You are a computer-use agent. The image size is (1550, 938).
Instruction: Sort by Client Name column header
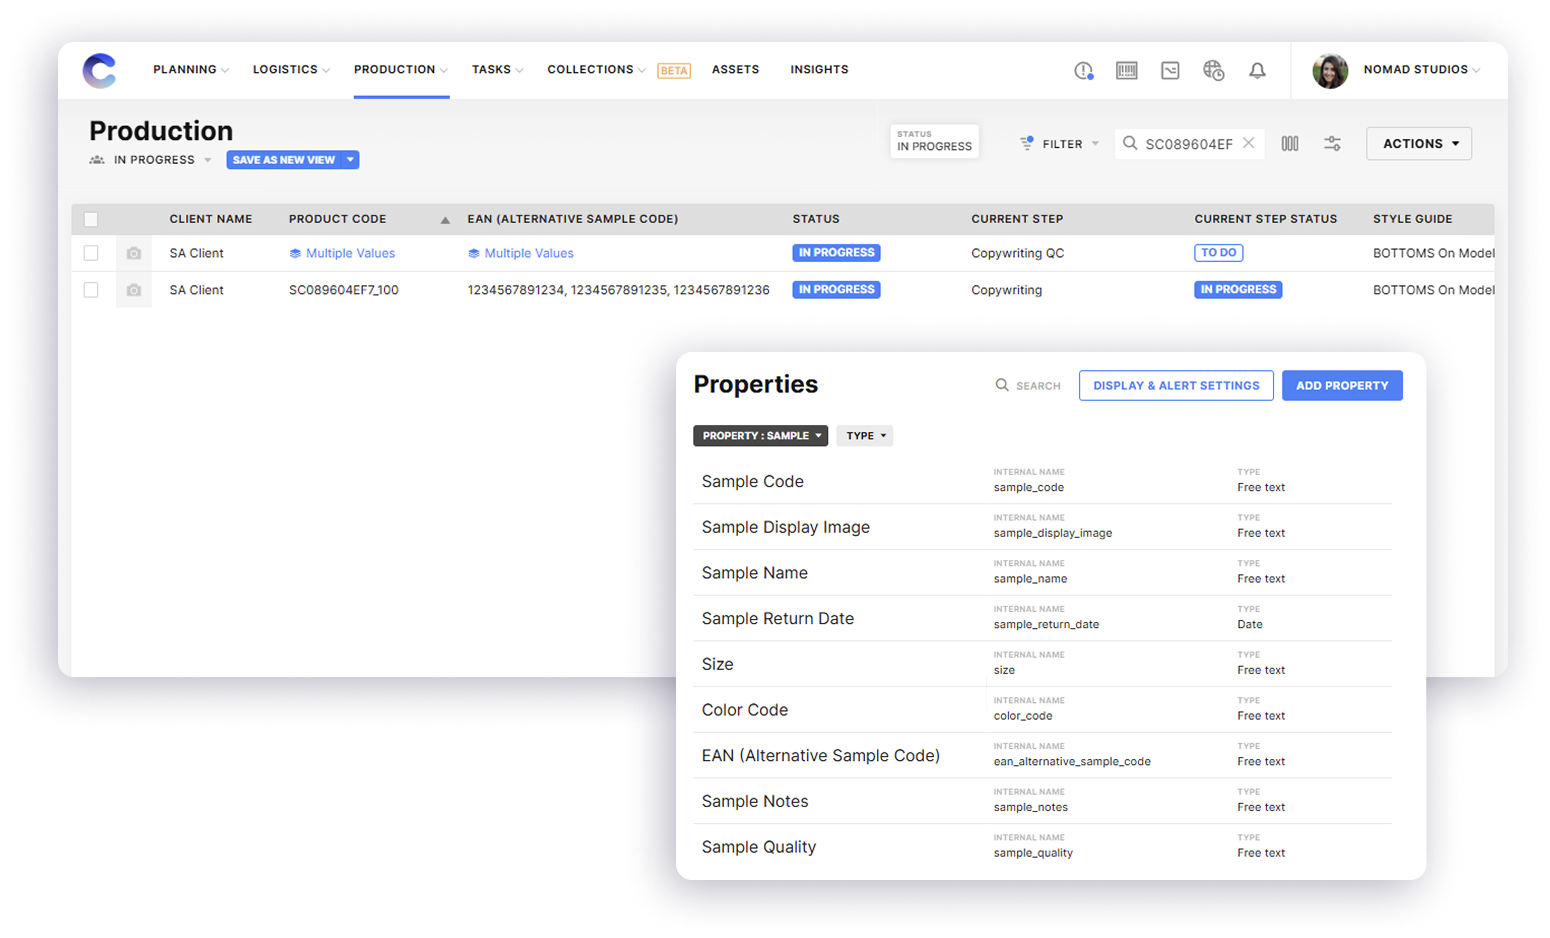[211, 219]
